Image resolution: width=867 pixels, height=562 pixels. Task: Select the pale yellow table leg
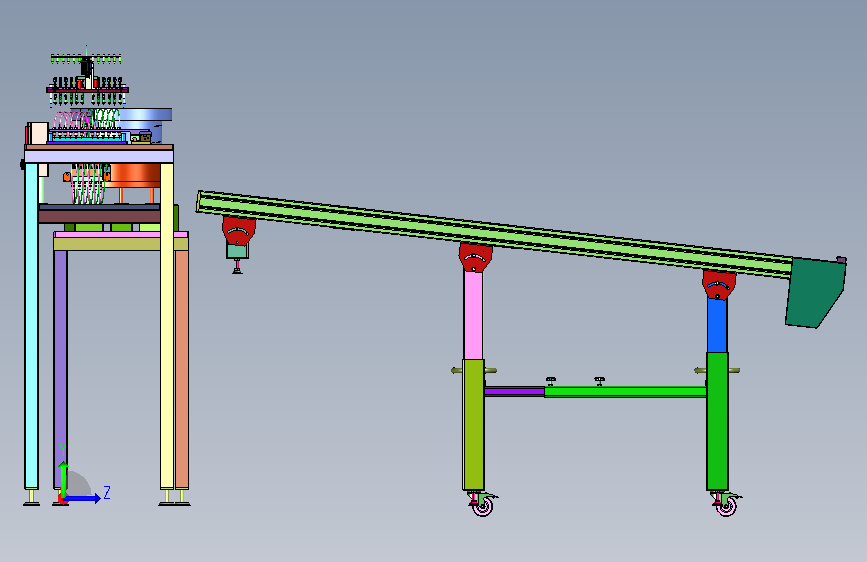[x=166, y=326]
